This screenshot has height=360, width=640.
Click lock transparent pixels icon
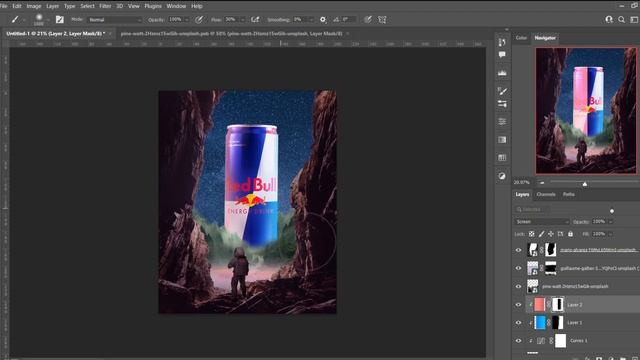531,234
